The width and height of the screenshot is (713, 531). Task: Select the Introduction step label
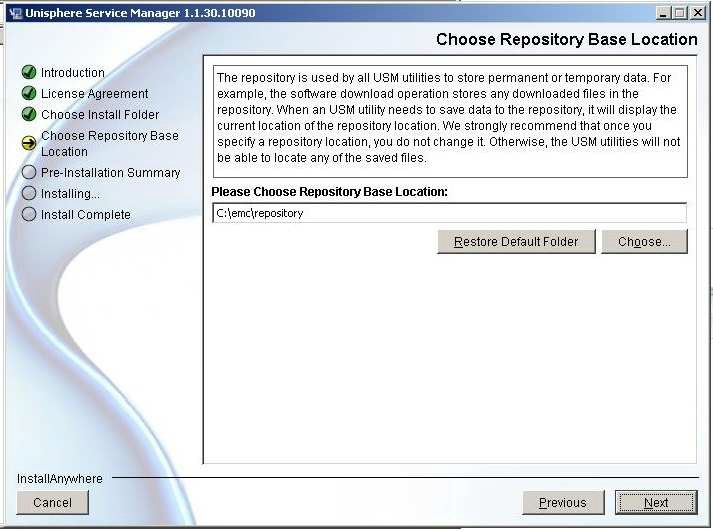(73, 73)
